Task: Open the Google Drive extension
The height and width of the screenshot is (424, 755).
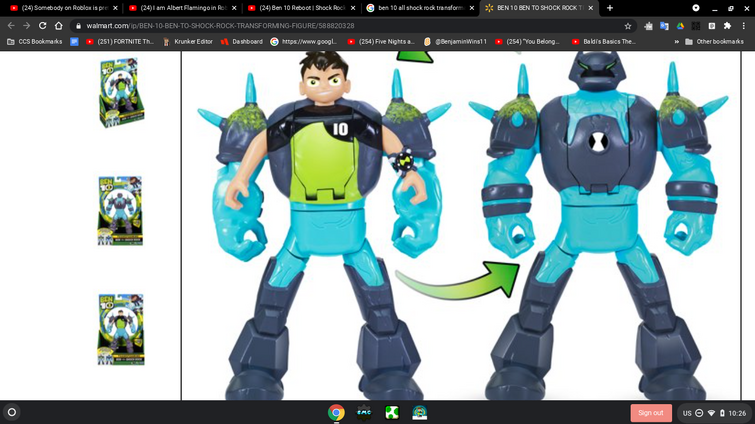Action: [680, 26]
